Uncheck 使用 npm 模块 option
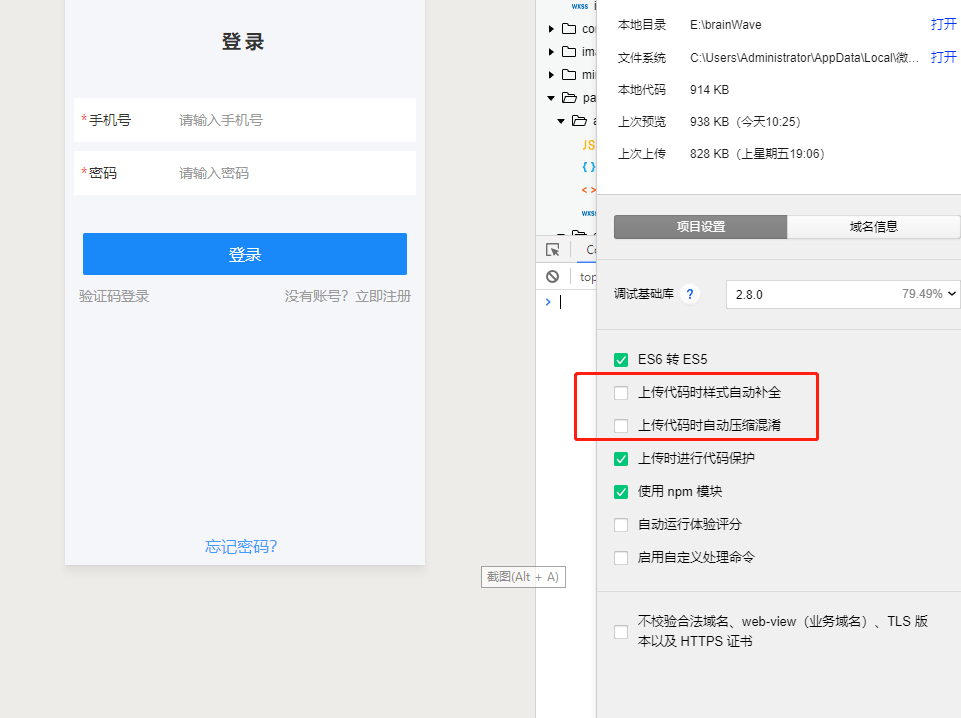The height and width of the screenshot is (718, 961). tap(621, 492)
